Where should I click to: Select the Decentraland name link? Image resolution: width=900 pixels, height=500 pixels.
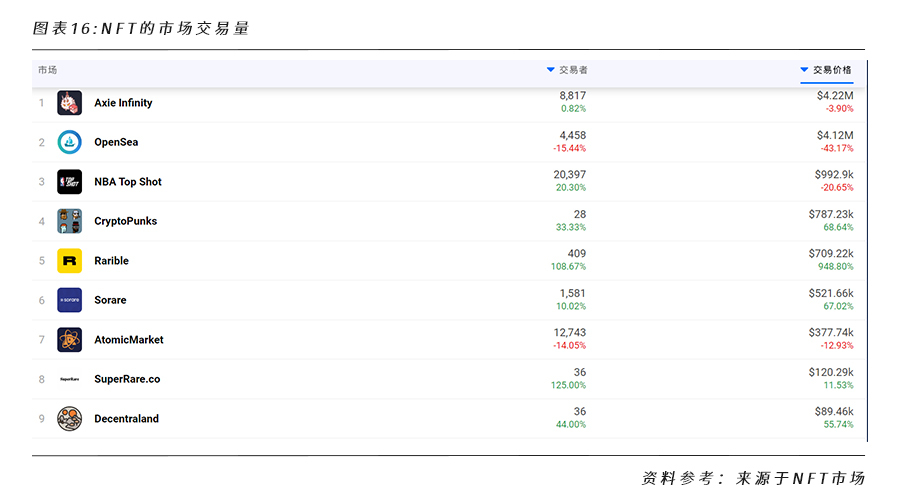click(x=126, y=419)
